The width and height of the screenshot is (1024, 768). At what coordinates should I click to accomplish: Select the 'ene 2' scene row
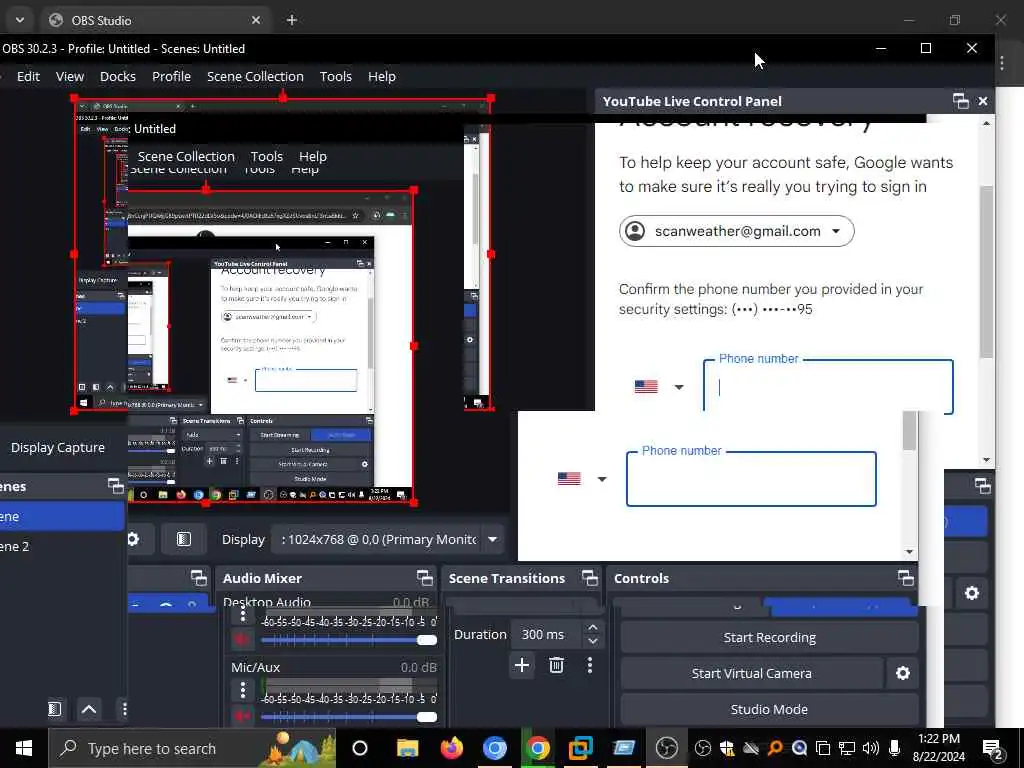click(62, 547)
